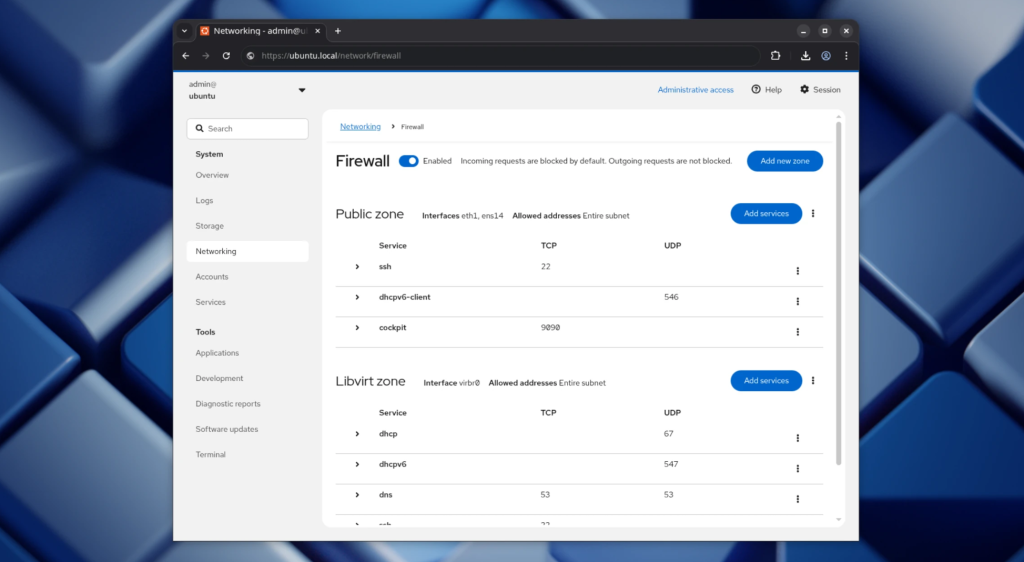Open Session gear menu
Image resolution: width=1024 pixels, height=562 pixels.
820,90
